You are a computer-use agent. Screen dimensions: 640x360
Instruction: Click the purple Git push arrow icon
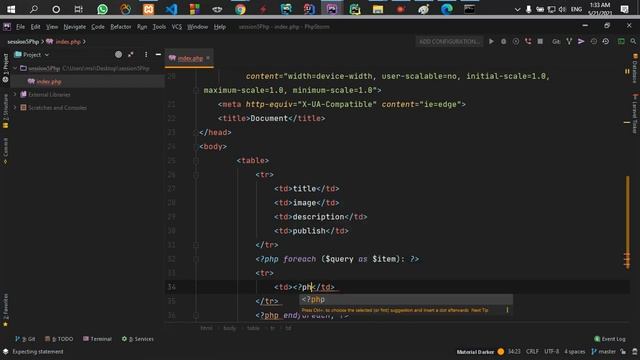pos(581,41)
